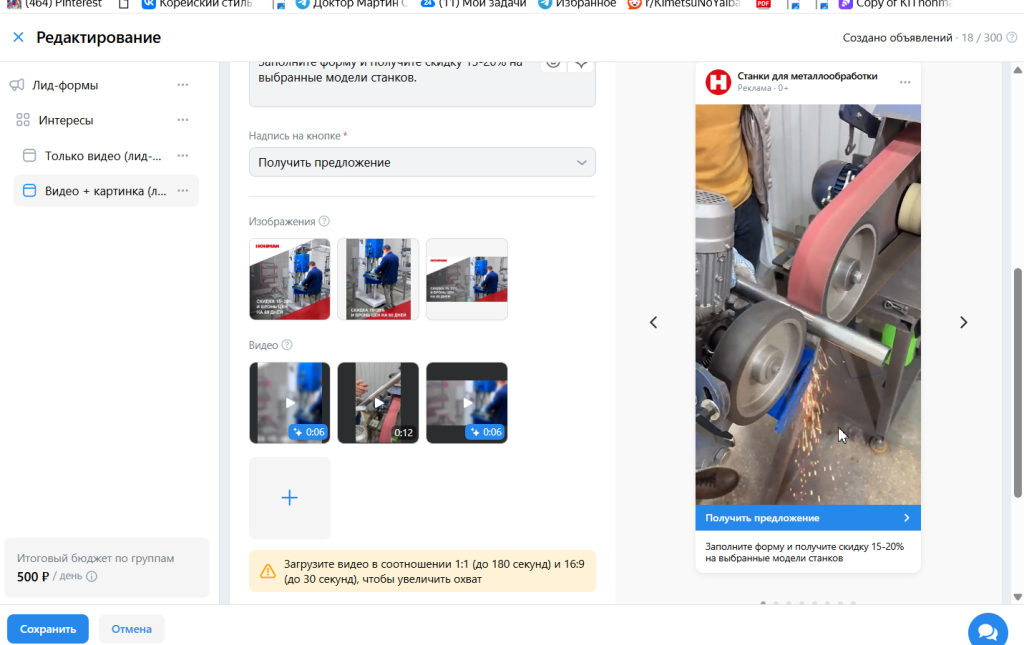Open the Pinterest bookmark
This screenshot has width=1024, height=645.
click(54, 4)
